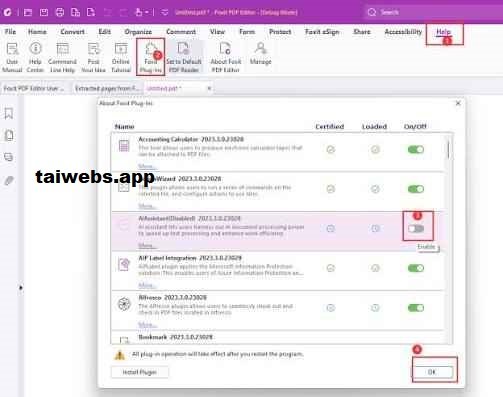Close the About Foxit Plug-Ins dialog
This screenshot has height=397, width=503.
[x=458, y=103]
